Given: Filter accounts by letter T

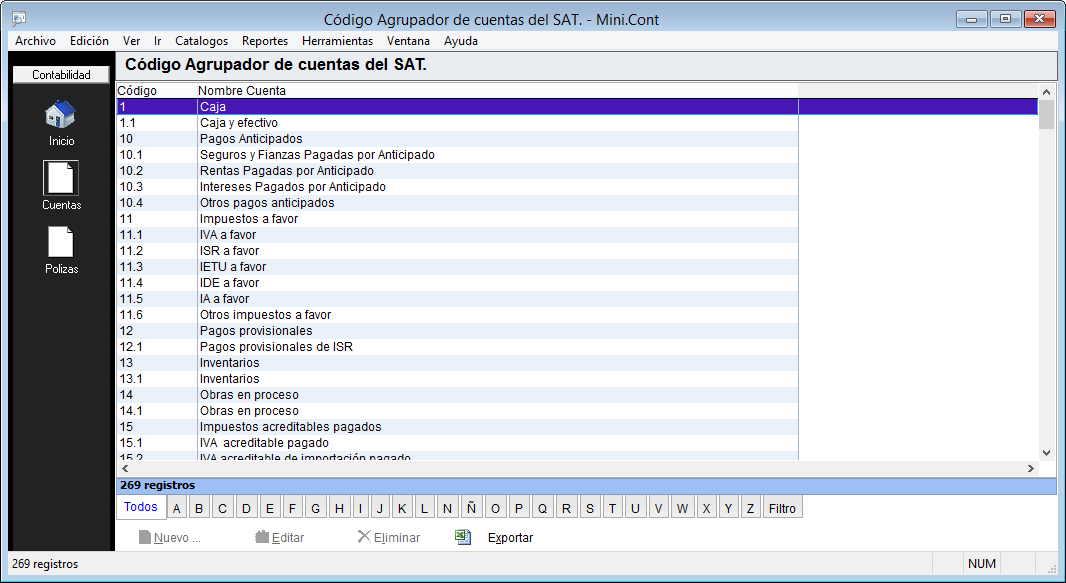Looking at the screenshot, I should (x=613, y=508).
